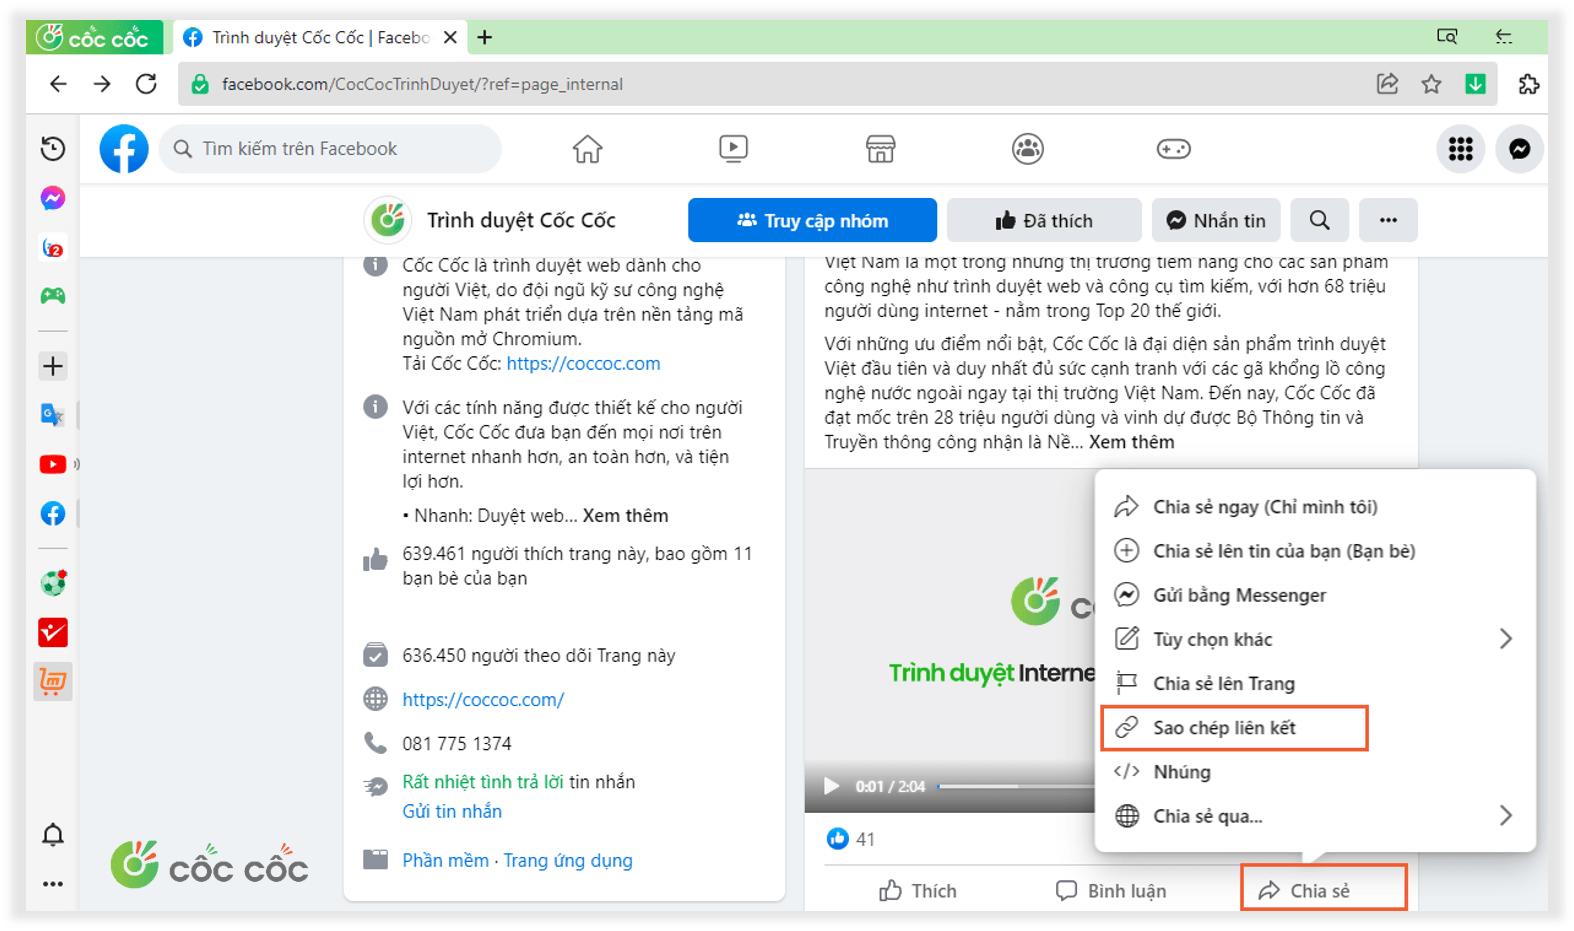Open a new browser tab
The width and height of the screenshot is (1574, 931).
pyautogui.click(x=485, y=37)
